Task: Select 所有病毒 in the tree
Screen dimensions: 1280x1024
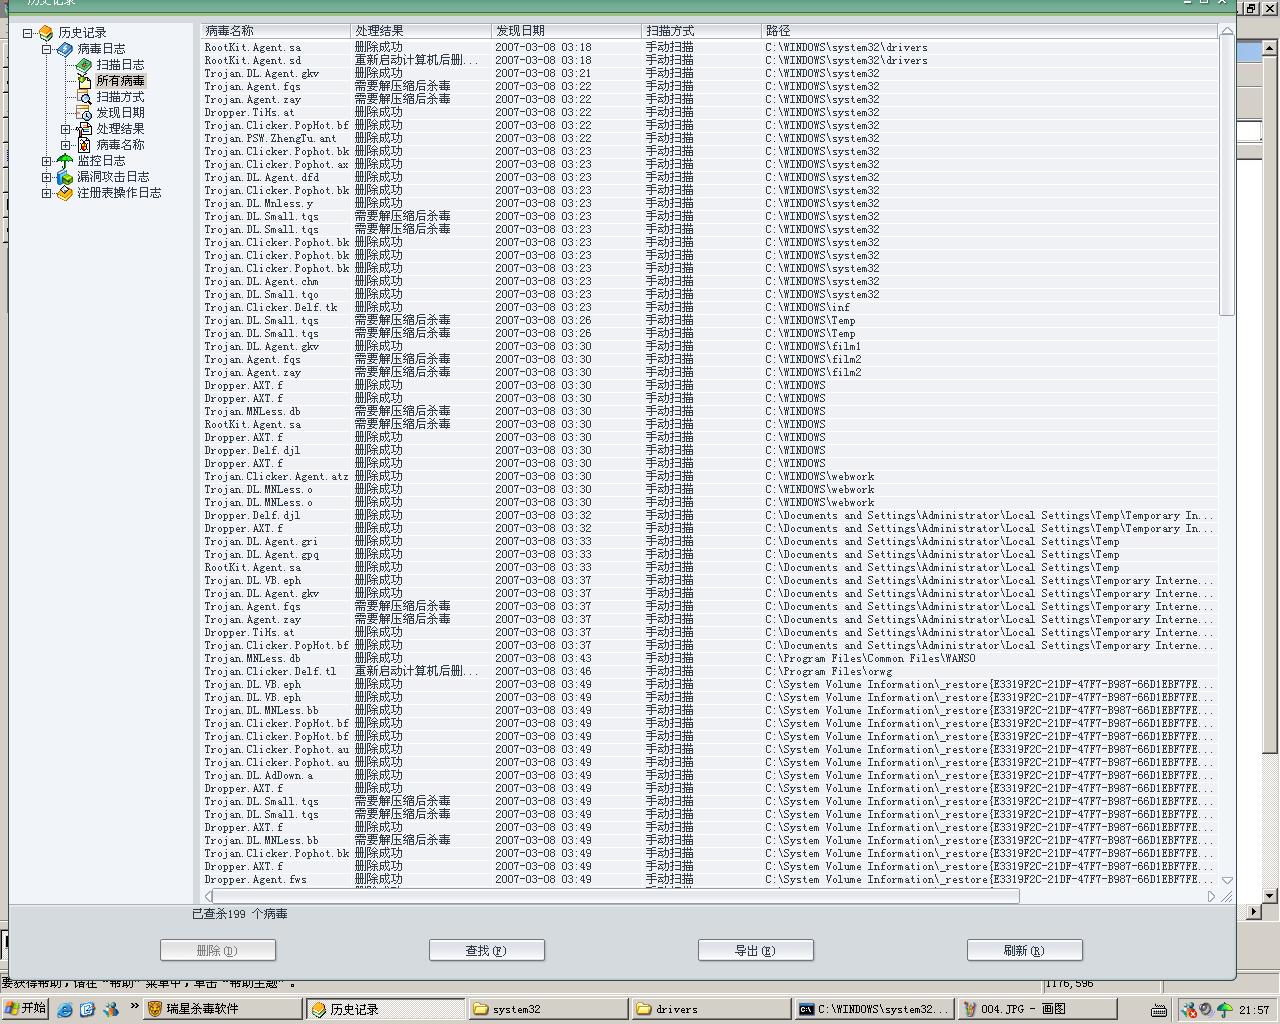Action: pyautogui.click(x=120, y=81)
